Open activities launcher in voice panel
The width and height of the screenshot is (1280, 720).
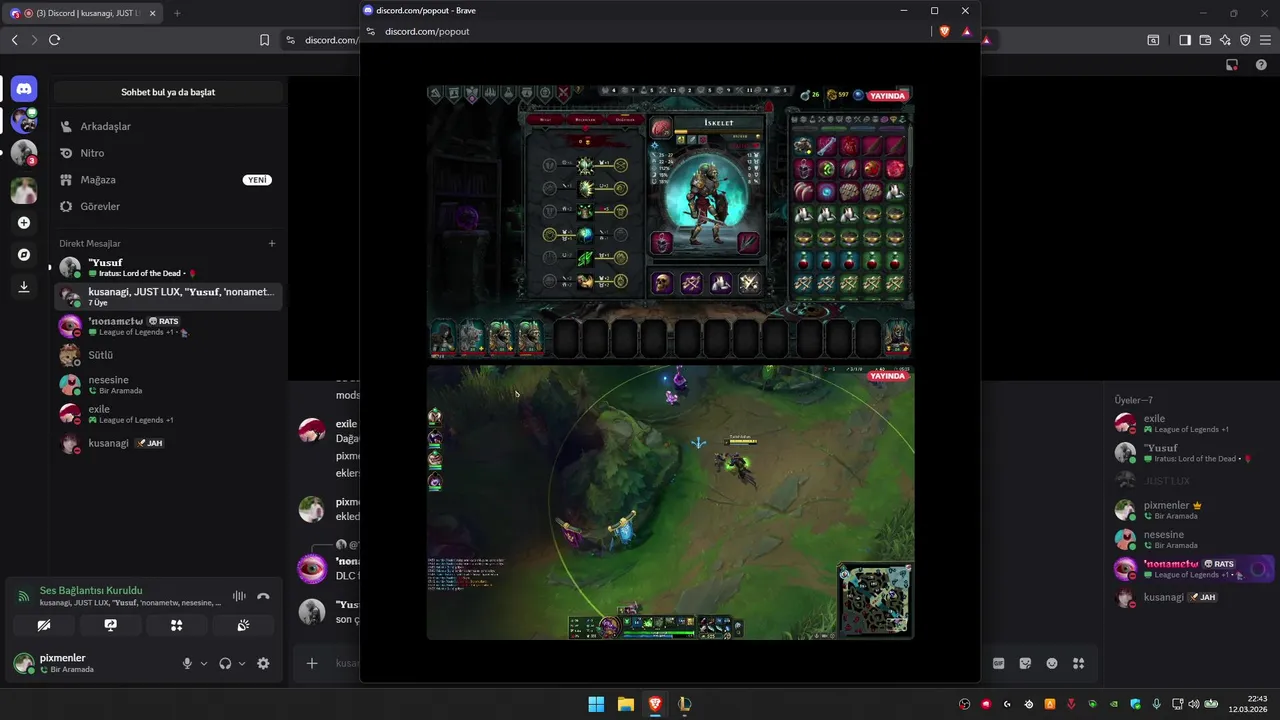click(177, 625)
